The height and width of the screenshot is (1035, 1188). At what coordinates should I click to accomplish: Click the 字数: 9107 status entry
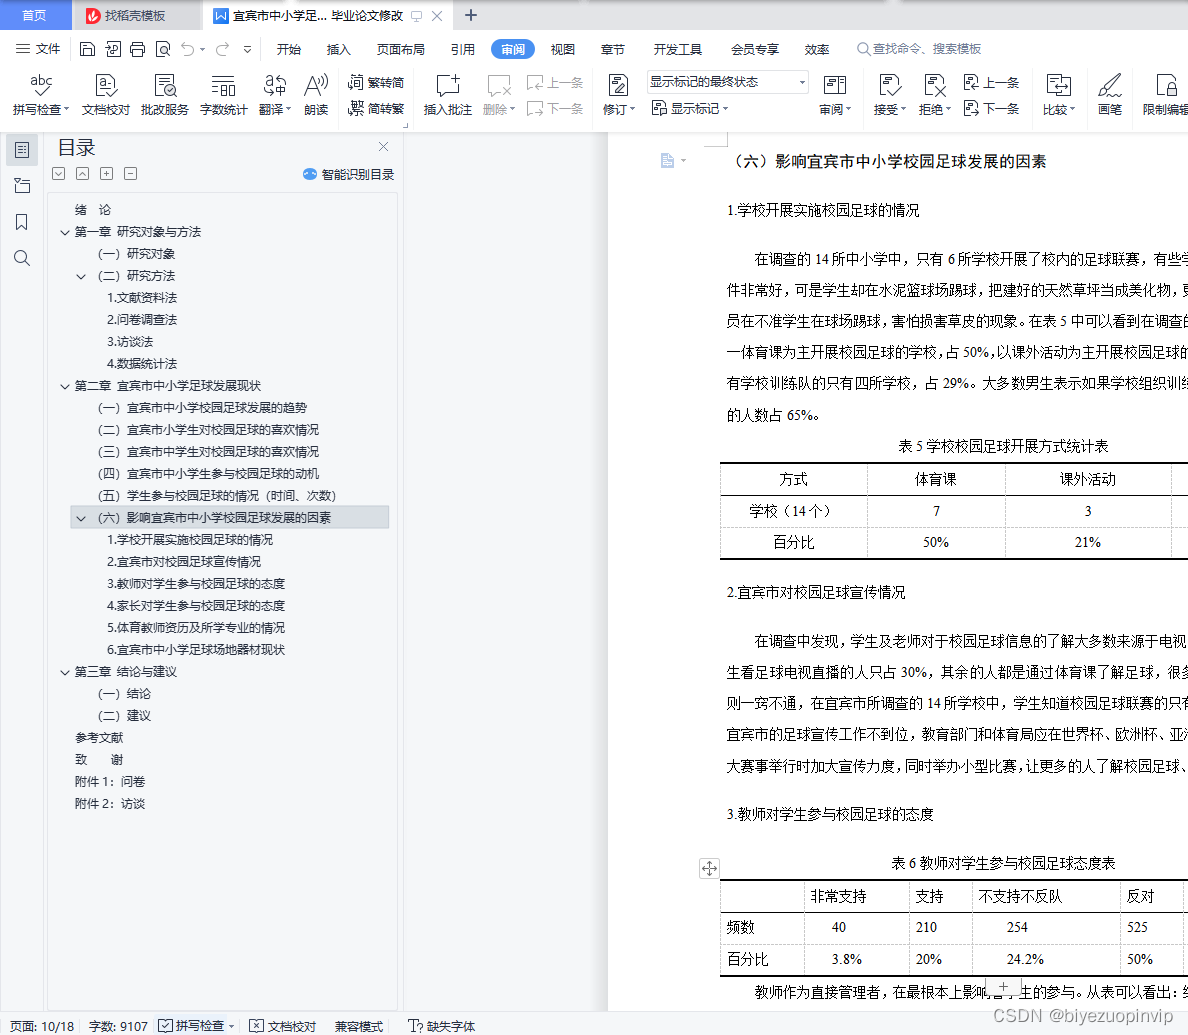coord(118,1026)
